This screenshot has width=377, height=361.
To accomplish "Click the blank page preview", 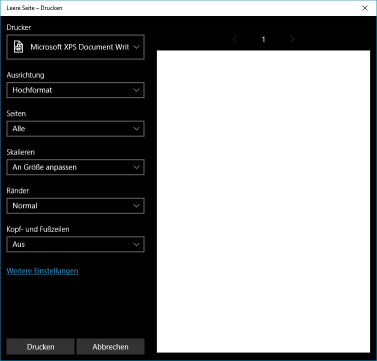I will [263, 201].
